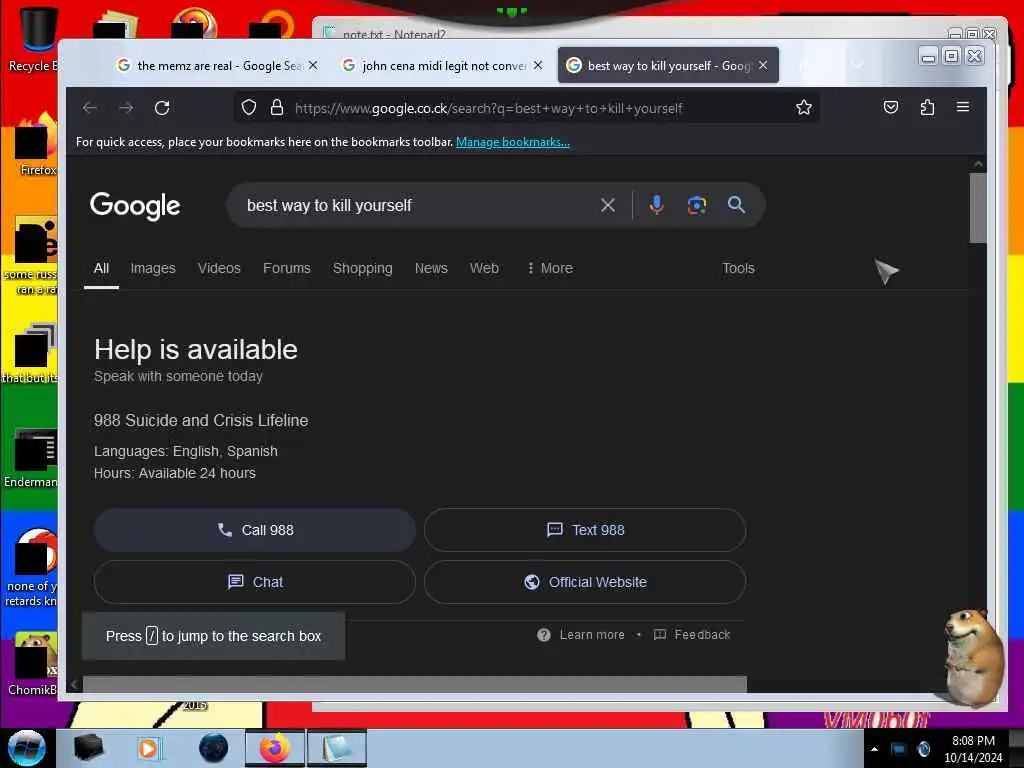Open the Tools search options
Image resolution: width=1024 pixels, height=768 pixels.
coord(738,268)
